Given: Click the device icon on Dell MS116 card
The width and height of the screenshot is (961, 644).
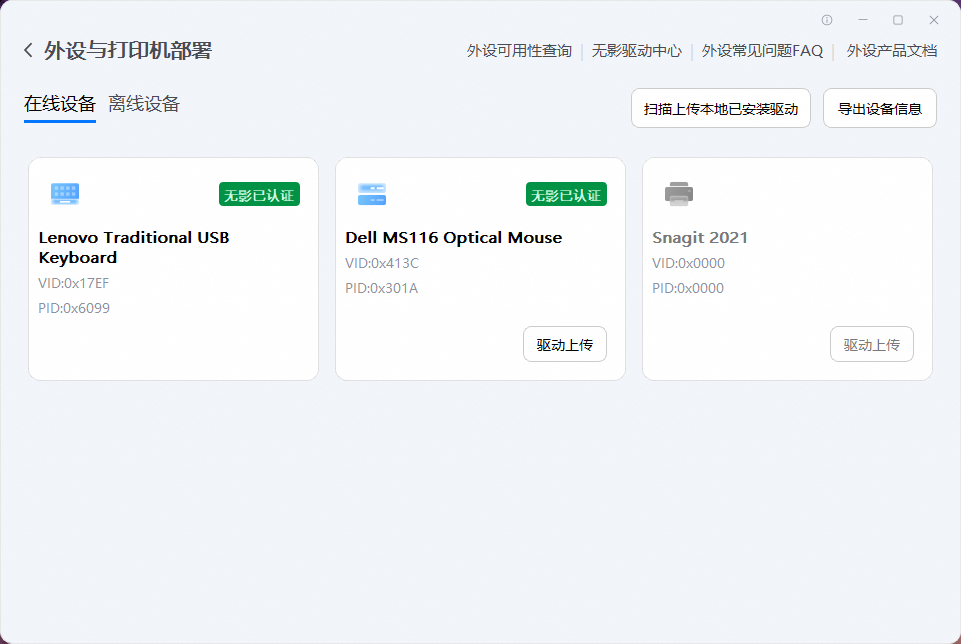Looking at the screenshot, I should (x=372, y=194).
